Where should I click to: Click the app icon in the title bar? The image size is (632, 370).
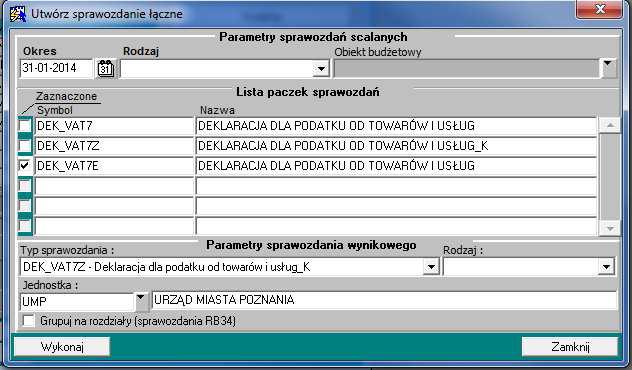18,14
